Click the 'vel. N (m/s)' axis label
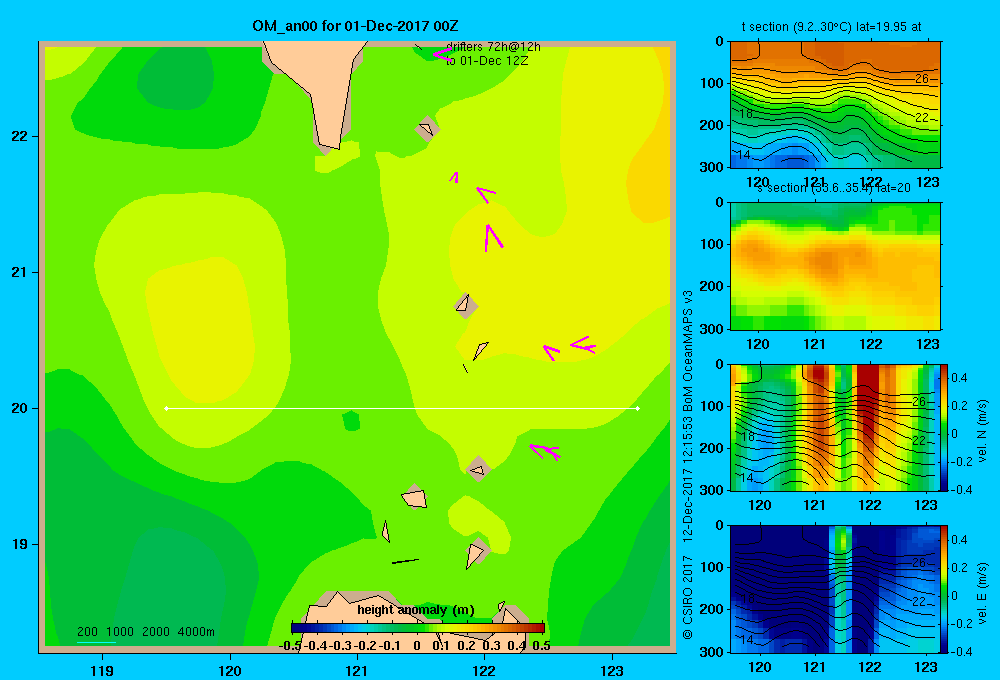Viewport: 1000px width, 680px height. [x=983, y=431]
